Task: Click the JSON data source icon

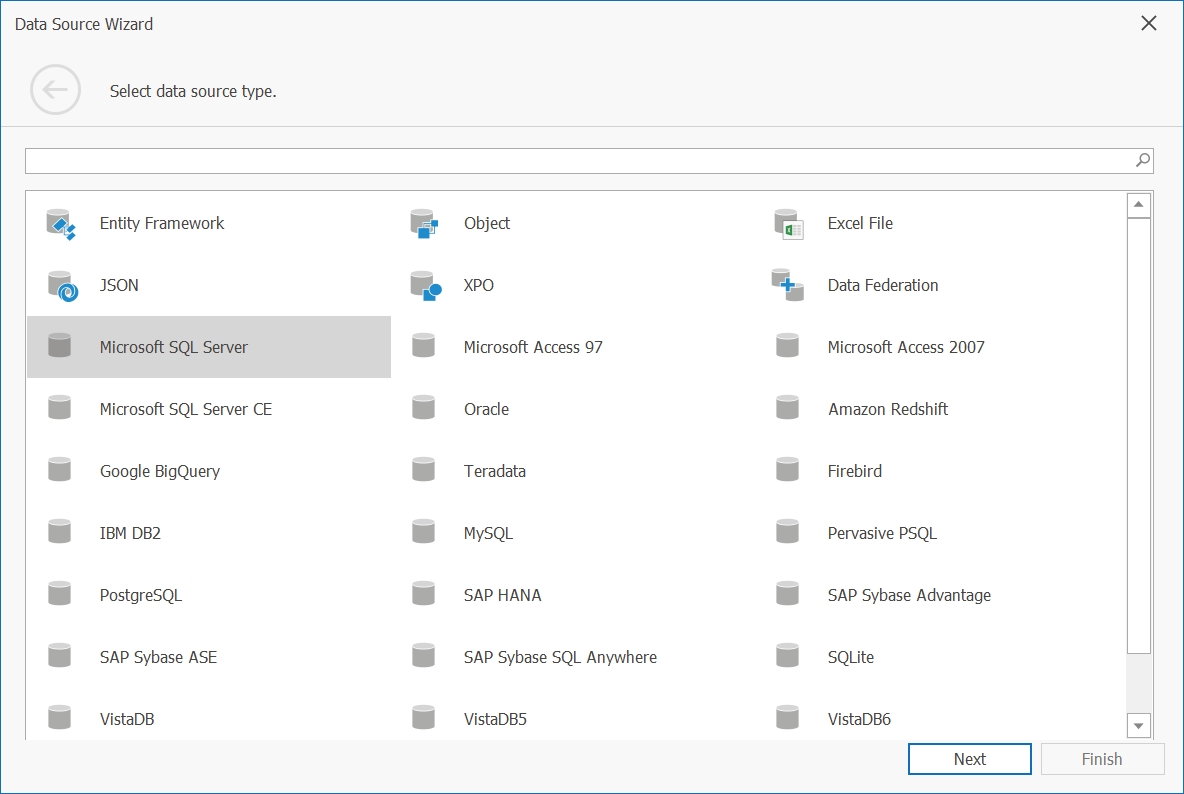Action: coord(62,286)
